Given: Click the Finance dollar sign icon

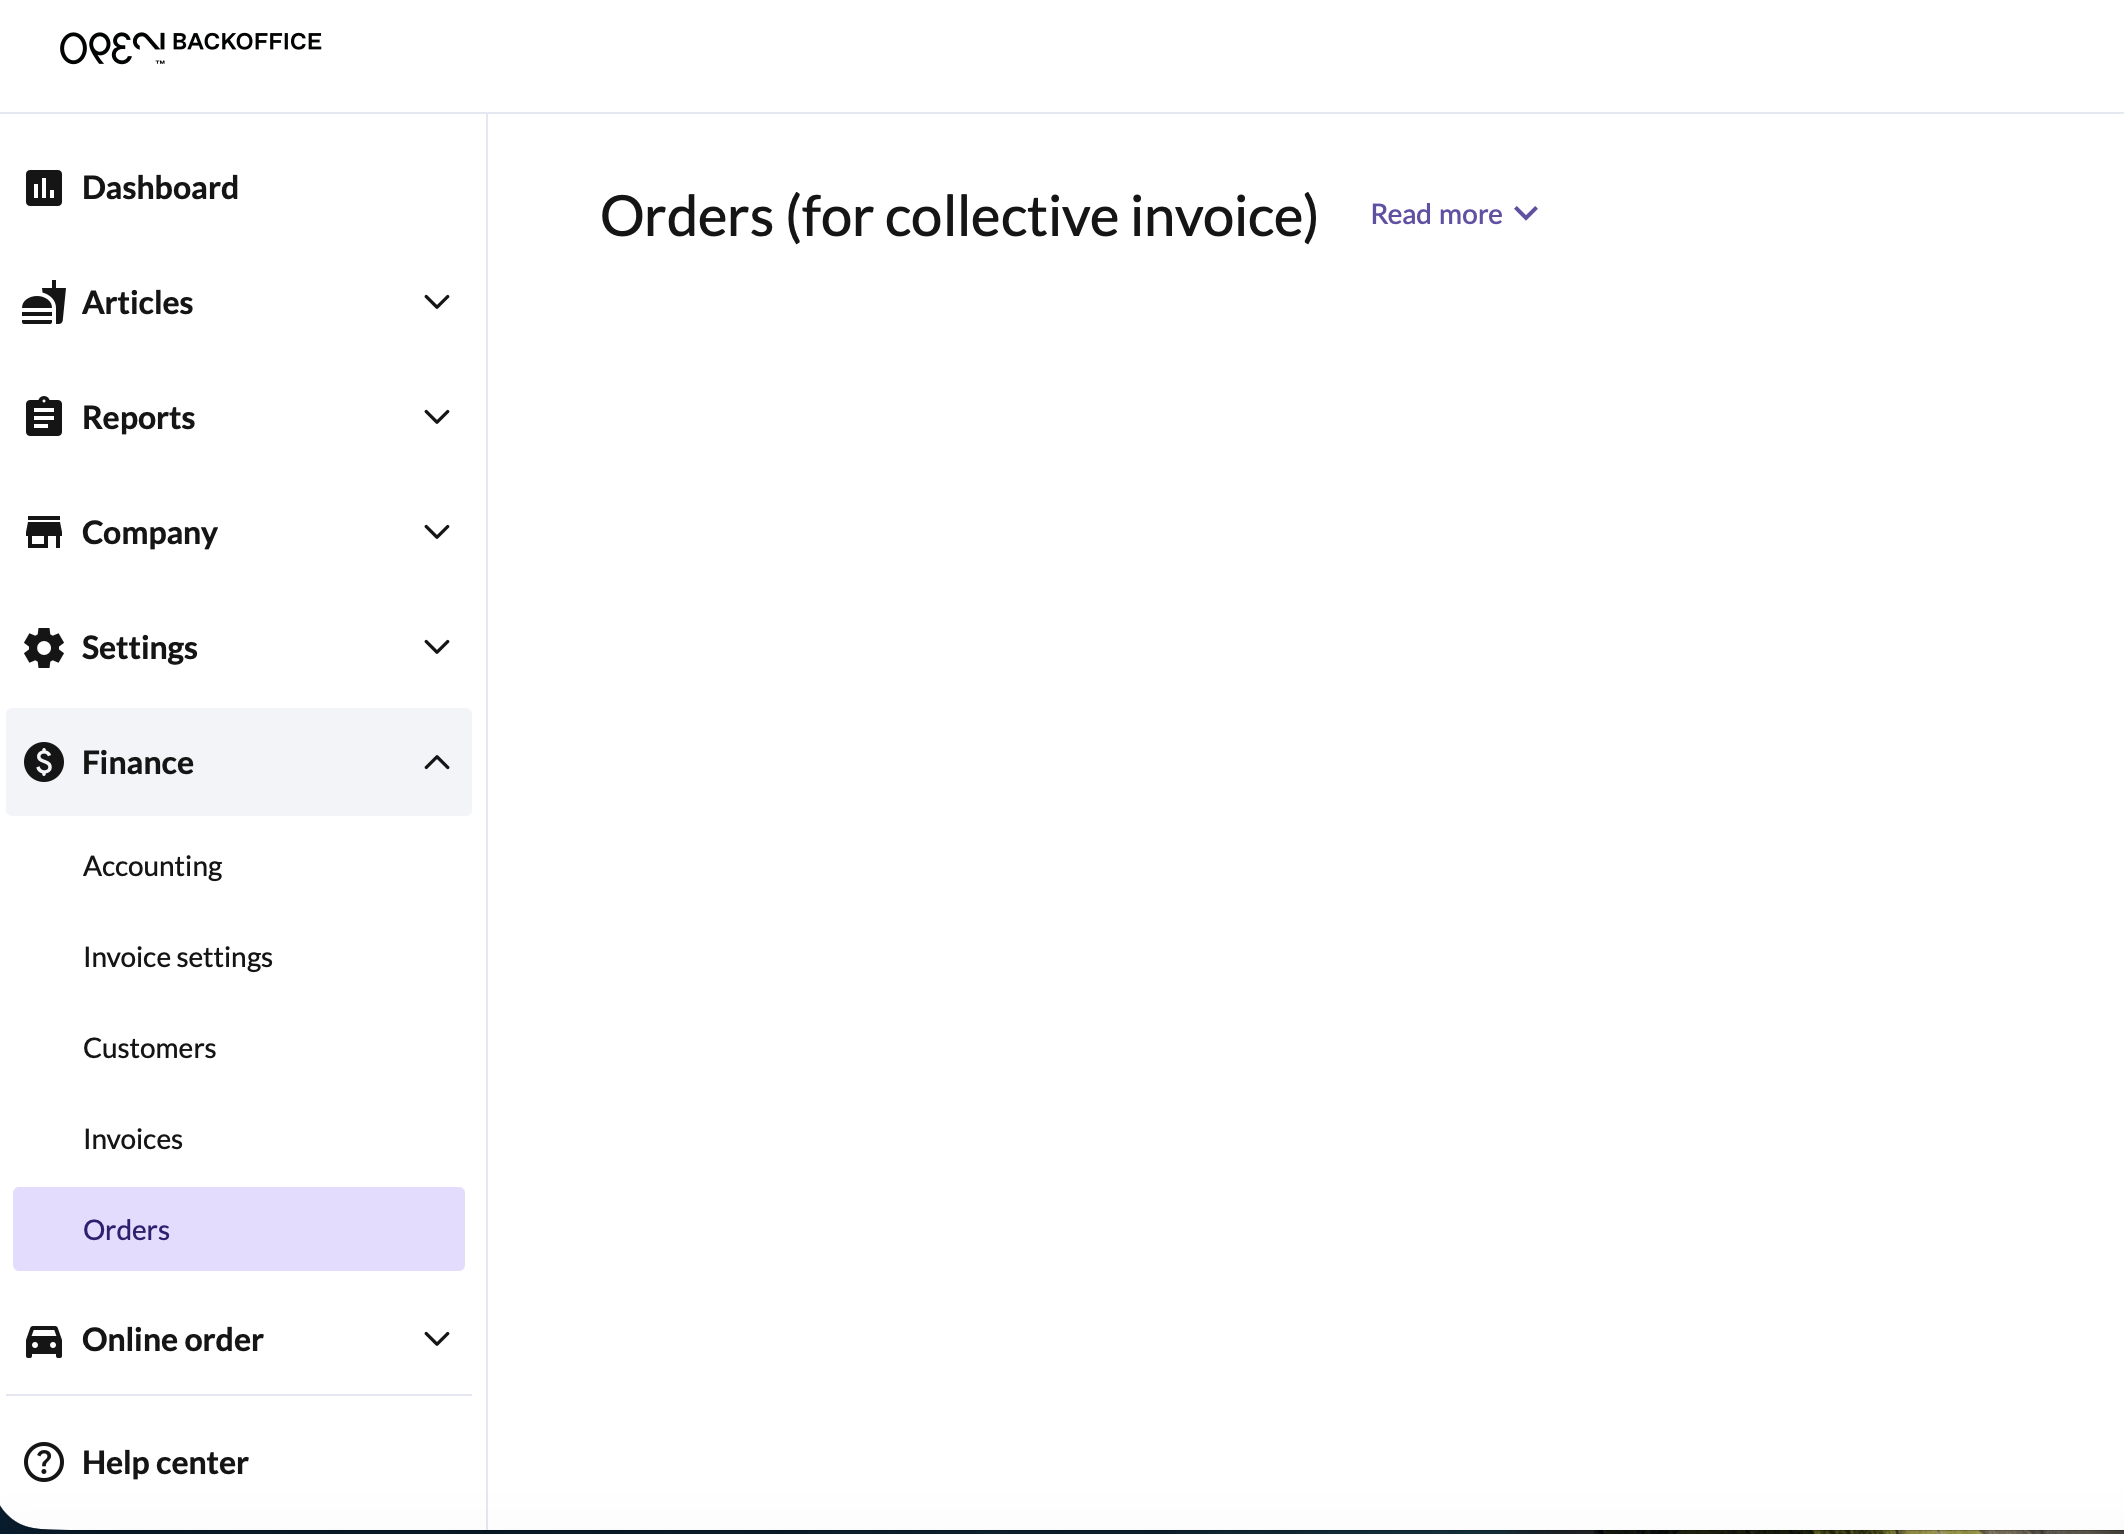Looking at the screenshot, I should (x=43, y=762).
